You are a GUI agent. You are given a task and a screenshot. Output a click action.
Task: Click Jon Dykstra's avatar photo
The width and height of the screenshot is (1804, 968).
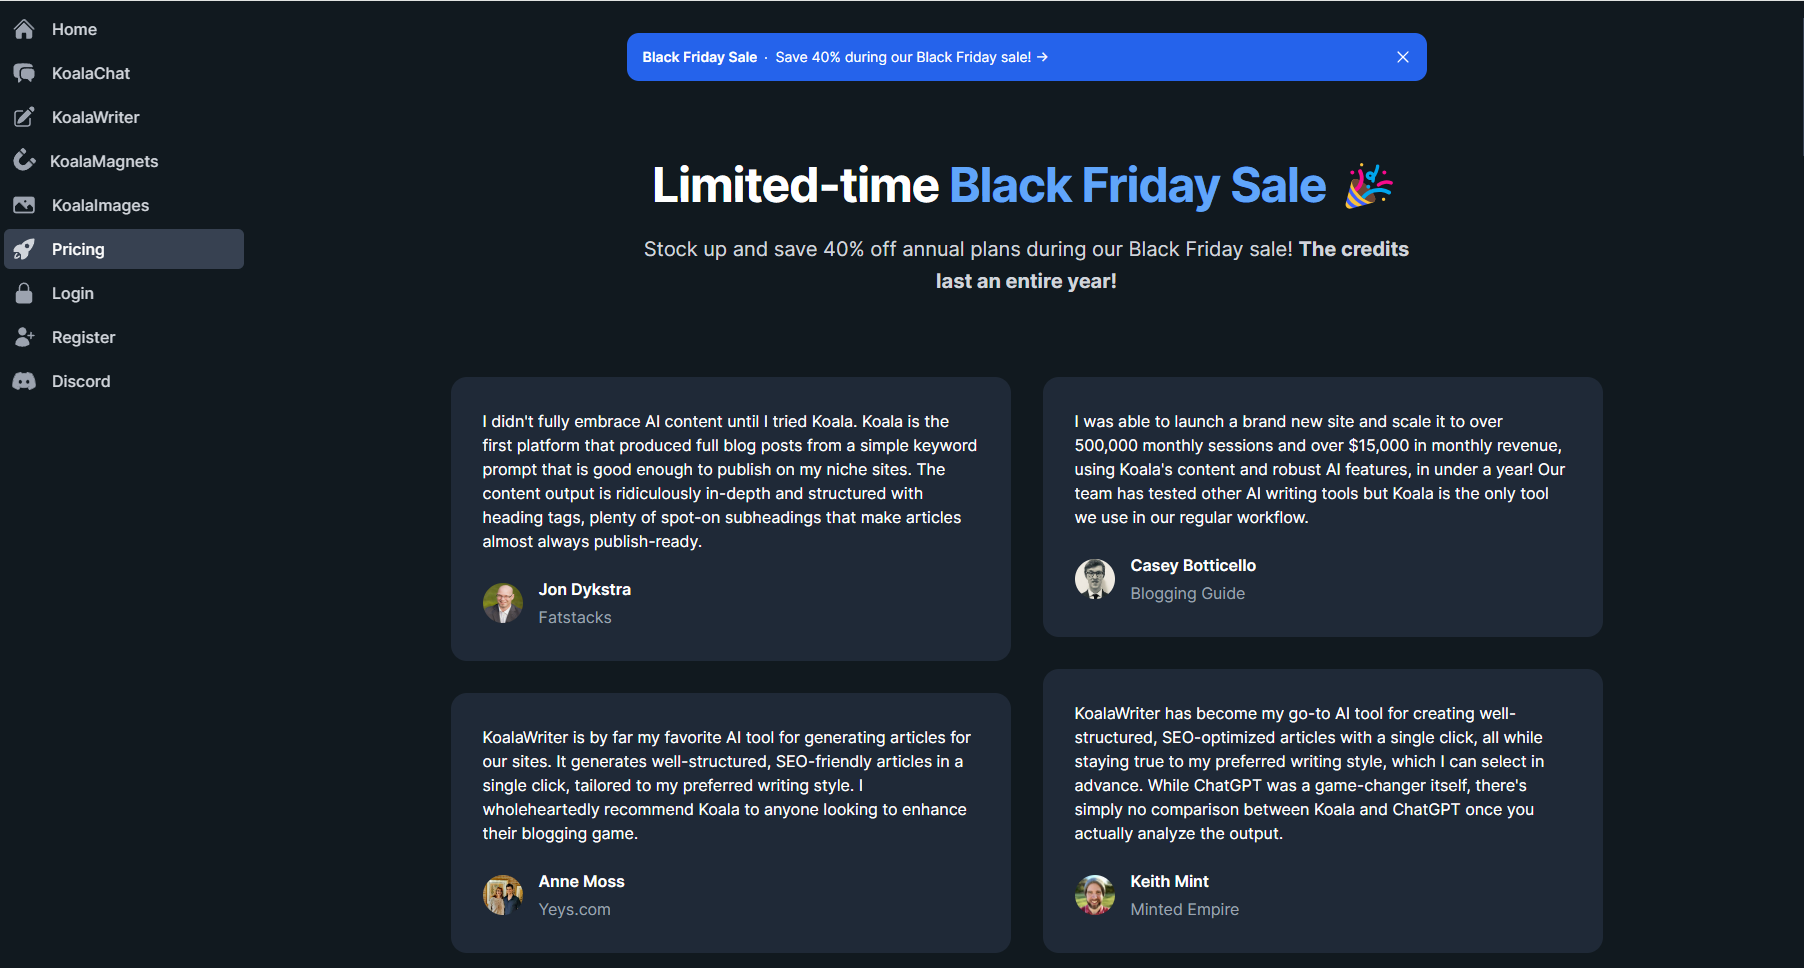[503, 603]
